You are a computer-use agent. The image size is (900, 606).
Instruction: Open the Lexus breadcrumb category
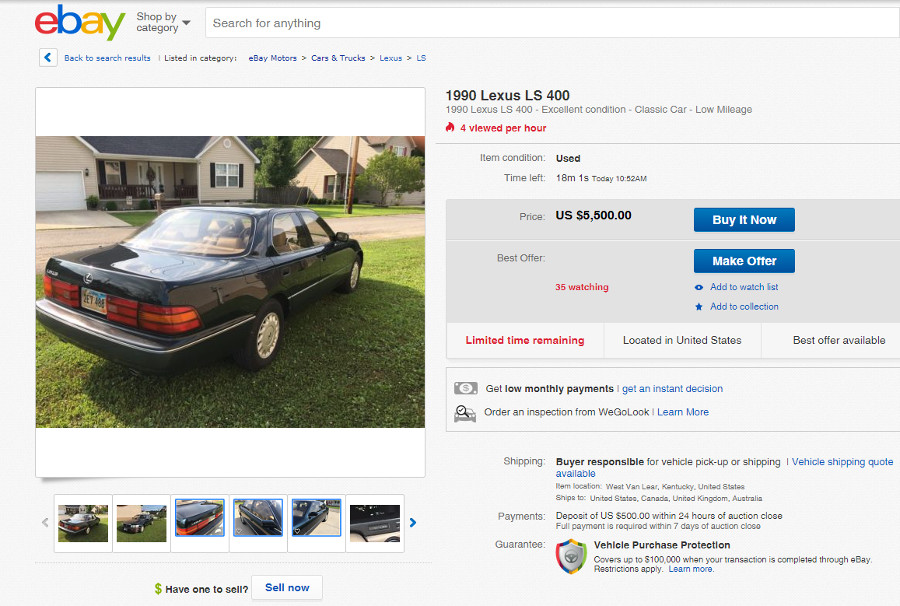point(390,58)
